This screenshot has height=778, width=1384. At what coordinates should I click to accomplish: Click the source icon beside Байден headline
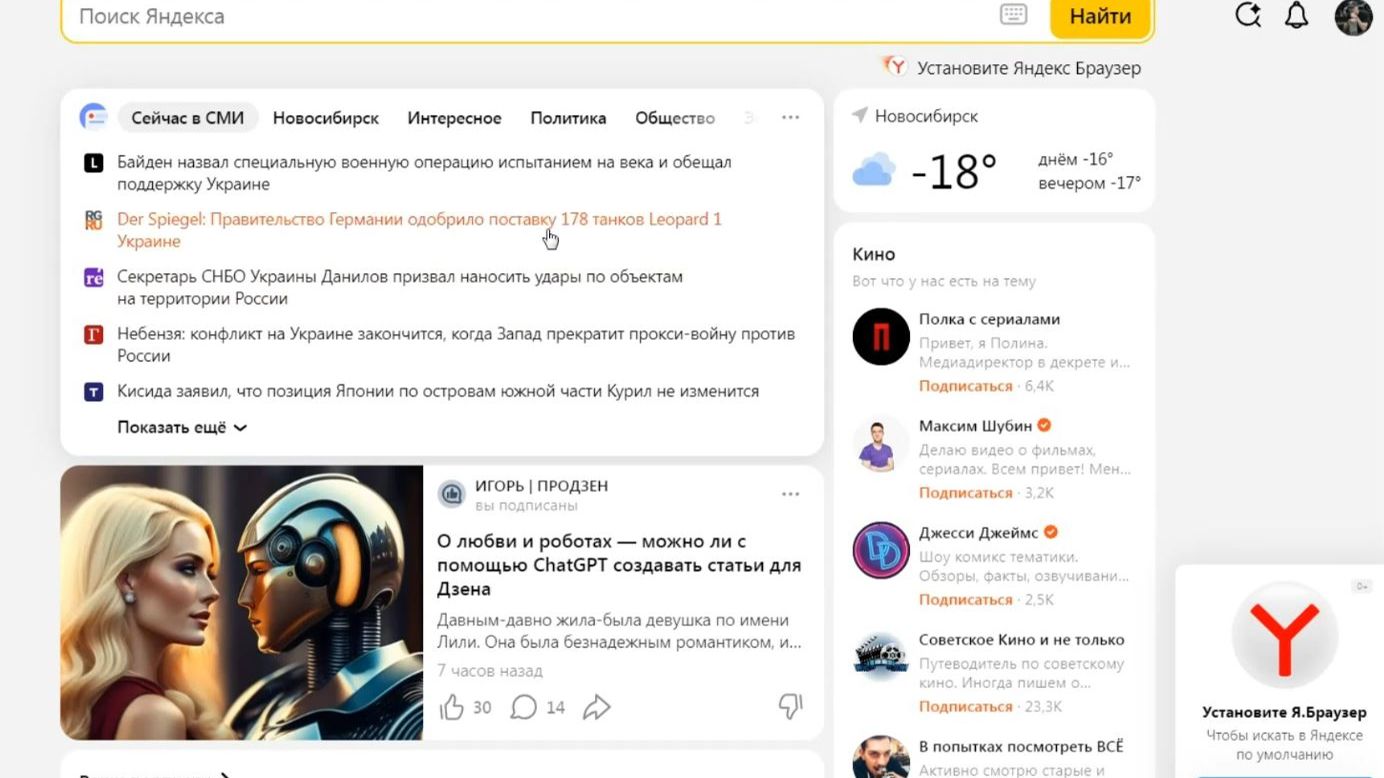pyautogui.click(x=93, y=163)
